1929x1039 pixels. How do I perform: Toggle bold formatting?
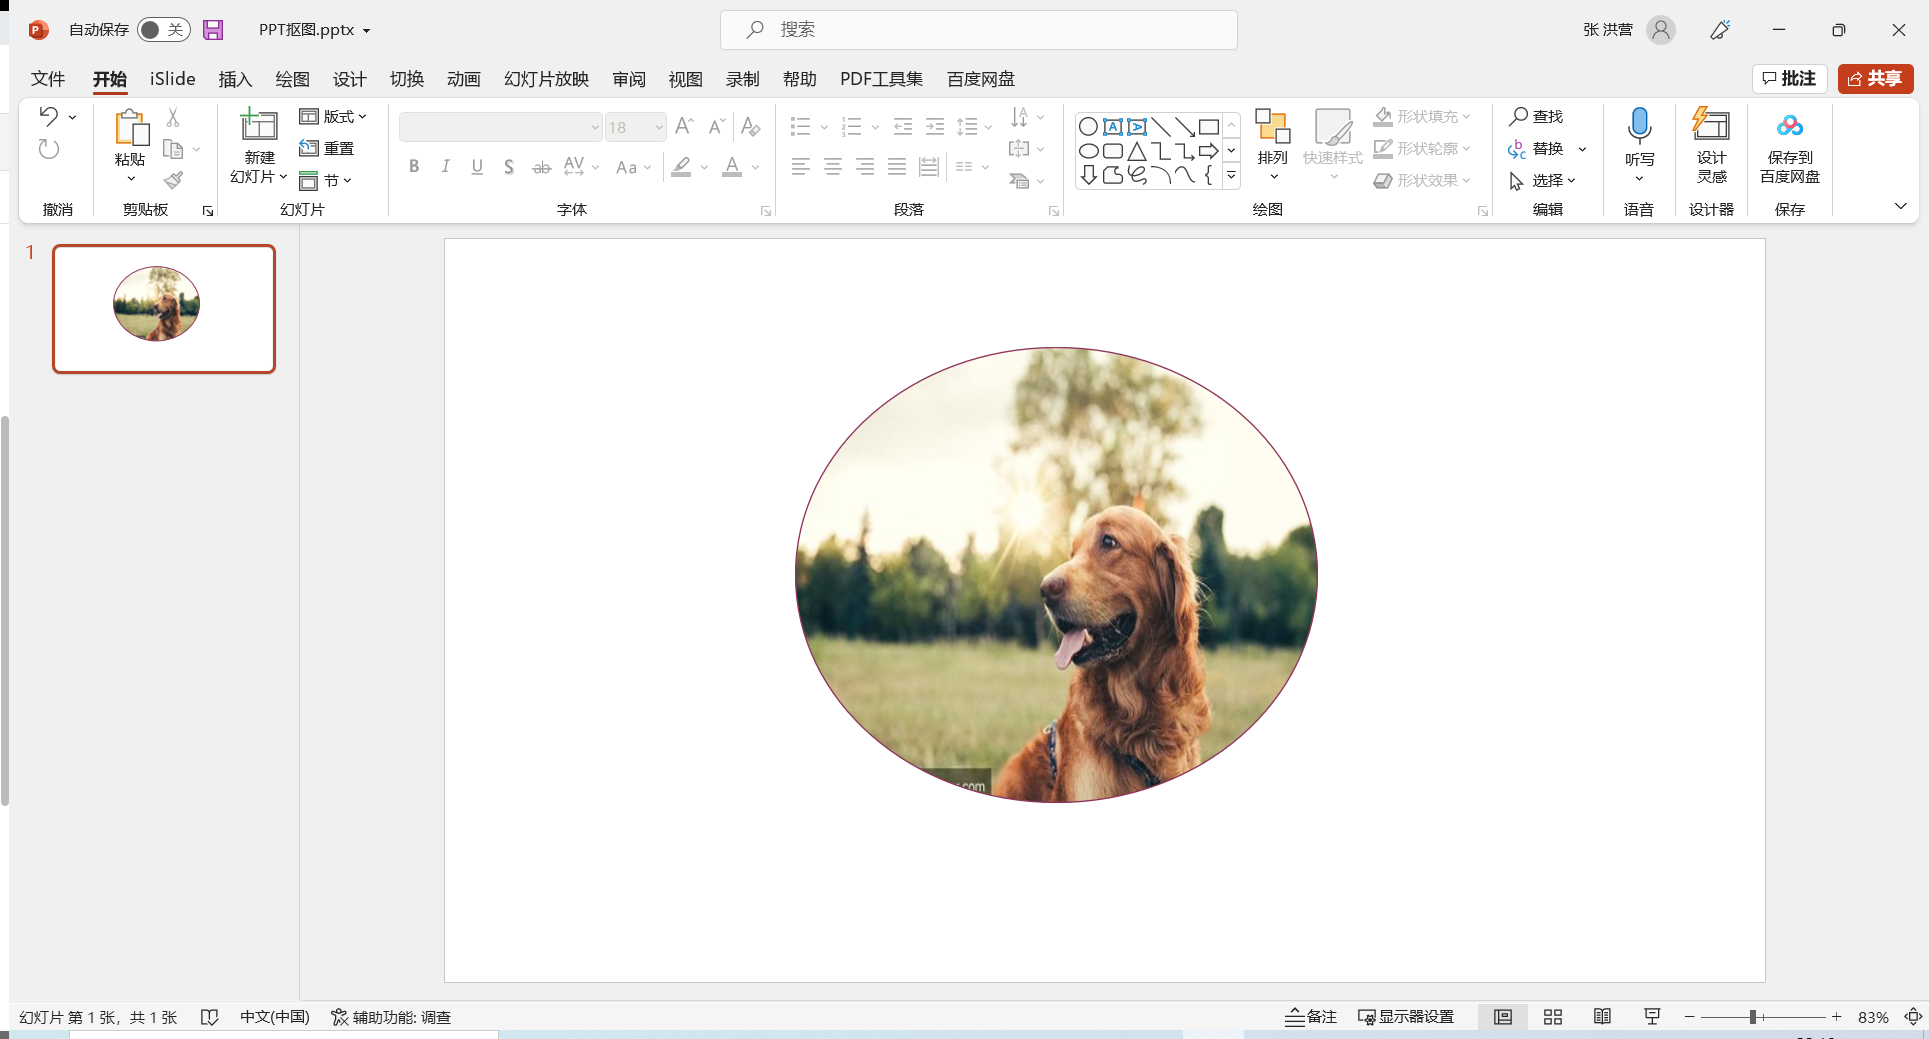click(413, 166)
